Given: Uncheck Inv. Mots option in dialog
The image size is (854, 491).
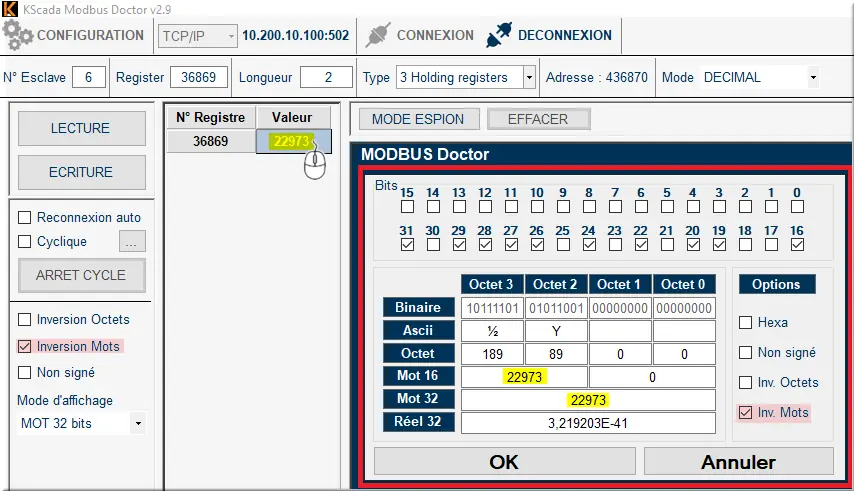Looking at the screenshot, I should pyautogui.click(x=746, y=412).
